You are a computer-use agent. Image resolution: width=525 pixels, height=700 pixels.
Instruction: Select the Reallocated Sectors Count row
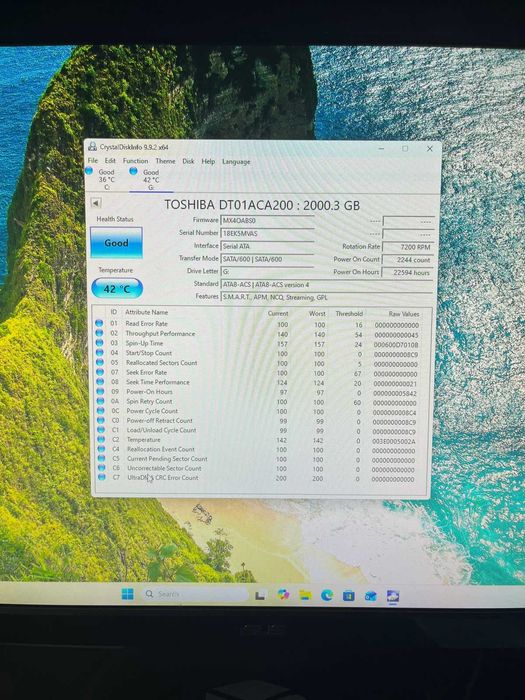260,363
